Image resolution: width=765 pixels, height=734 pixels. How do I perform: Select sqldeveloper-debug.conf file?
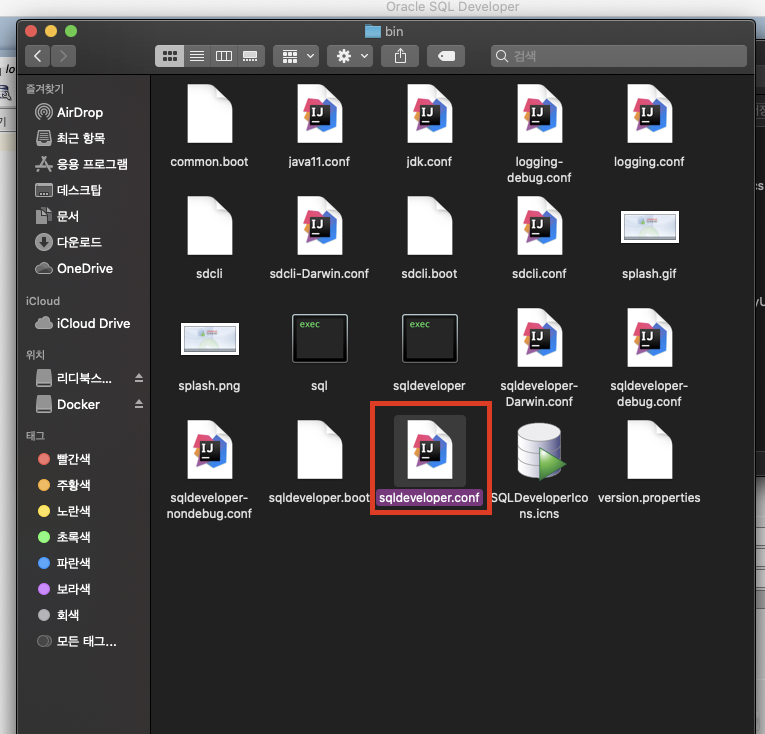click(649, 338)
